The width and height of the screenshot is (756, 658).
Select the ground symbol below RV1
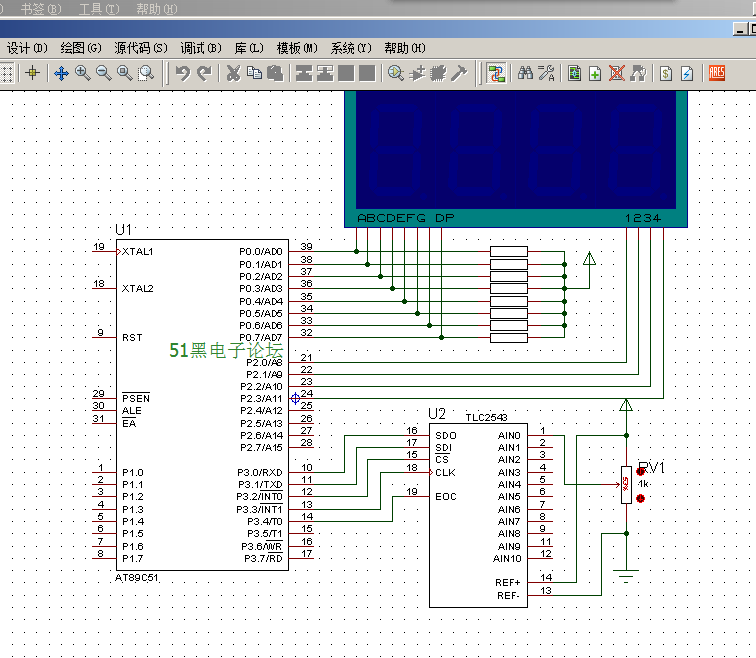(x=626, y=576)
